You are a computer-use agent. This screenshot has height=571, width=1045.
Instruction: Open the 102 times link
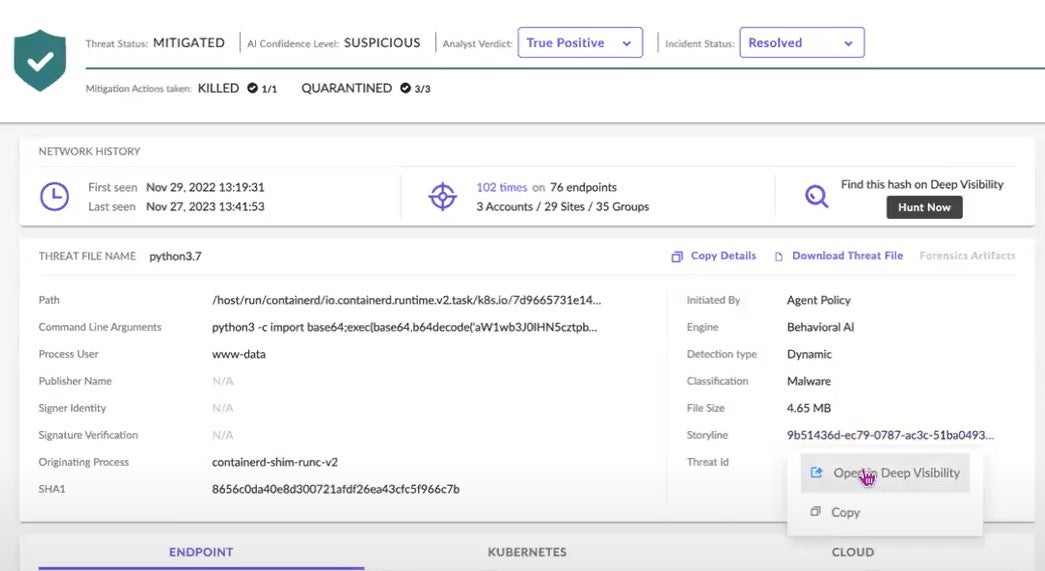(500, 187)
